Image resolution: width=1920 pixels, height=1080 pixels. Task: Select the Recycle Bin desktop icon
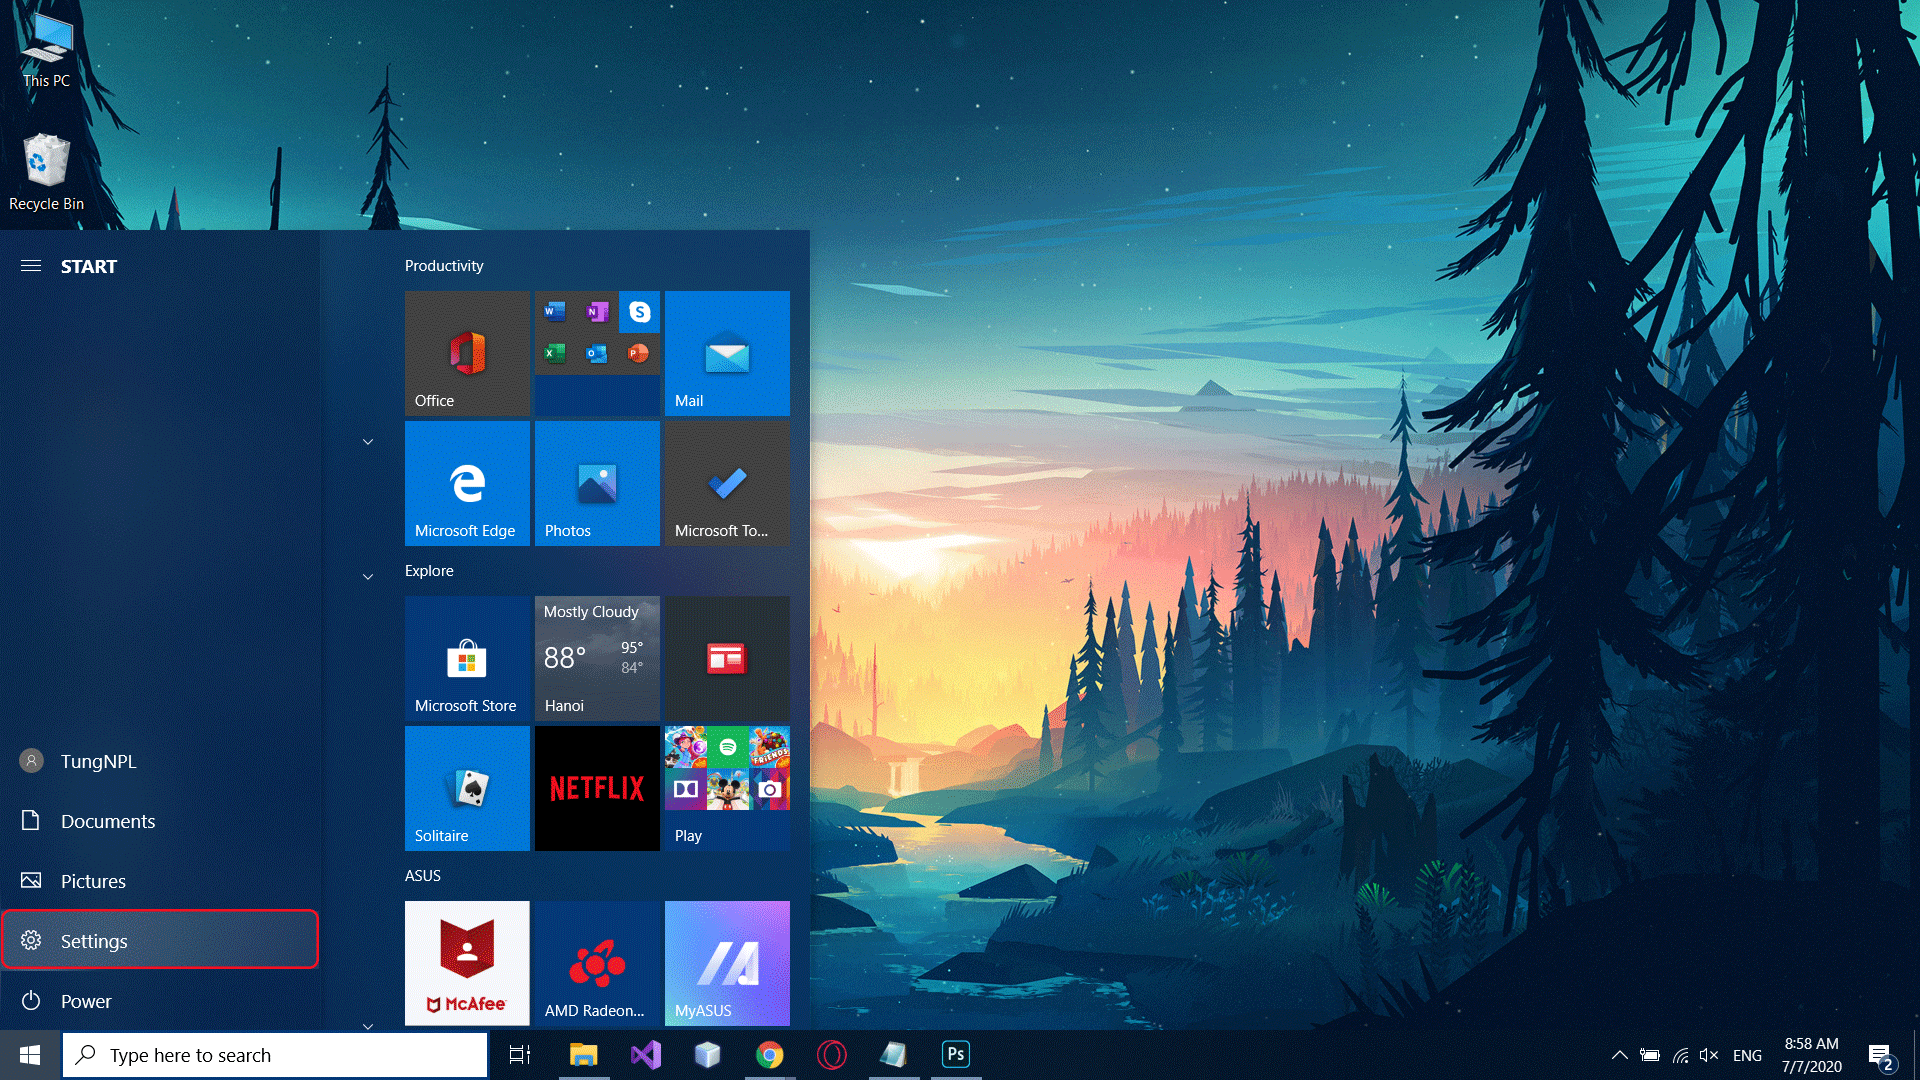[x=46, y=172]
